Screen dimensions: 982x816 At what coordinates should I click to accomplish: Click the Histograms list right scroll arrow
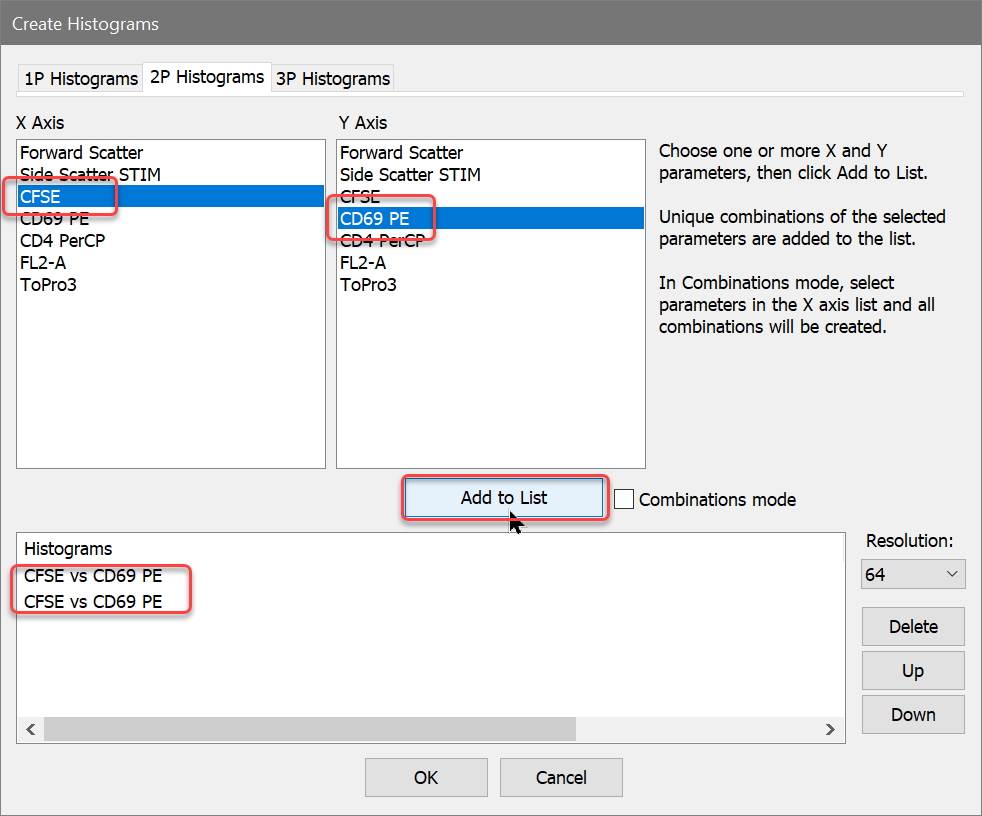830,730
